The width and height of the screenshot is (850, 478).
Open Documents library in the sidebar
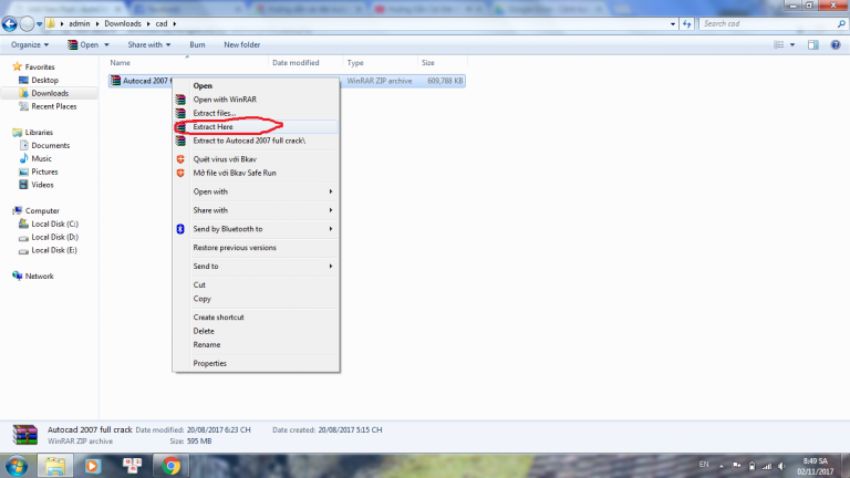click(x=50, y=145)
